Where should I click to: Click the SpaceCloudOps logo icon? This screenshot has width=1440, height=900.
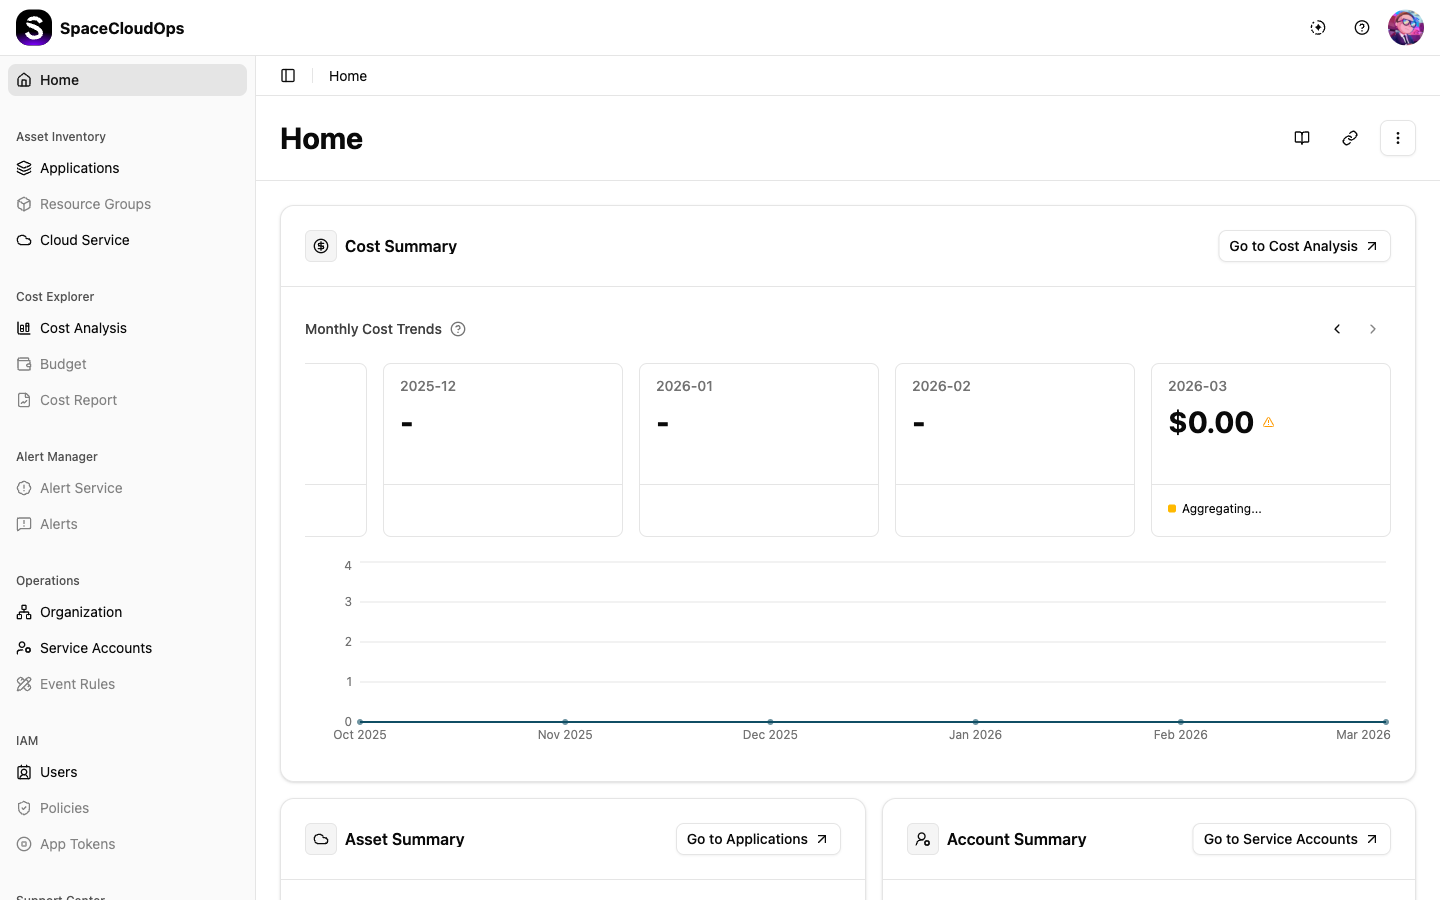coord(34,28)
